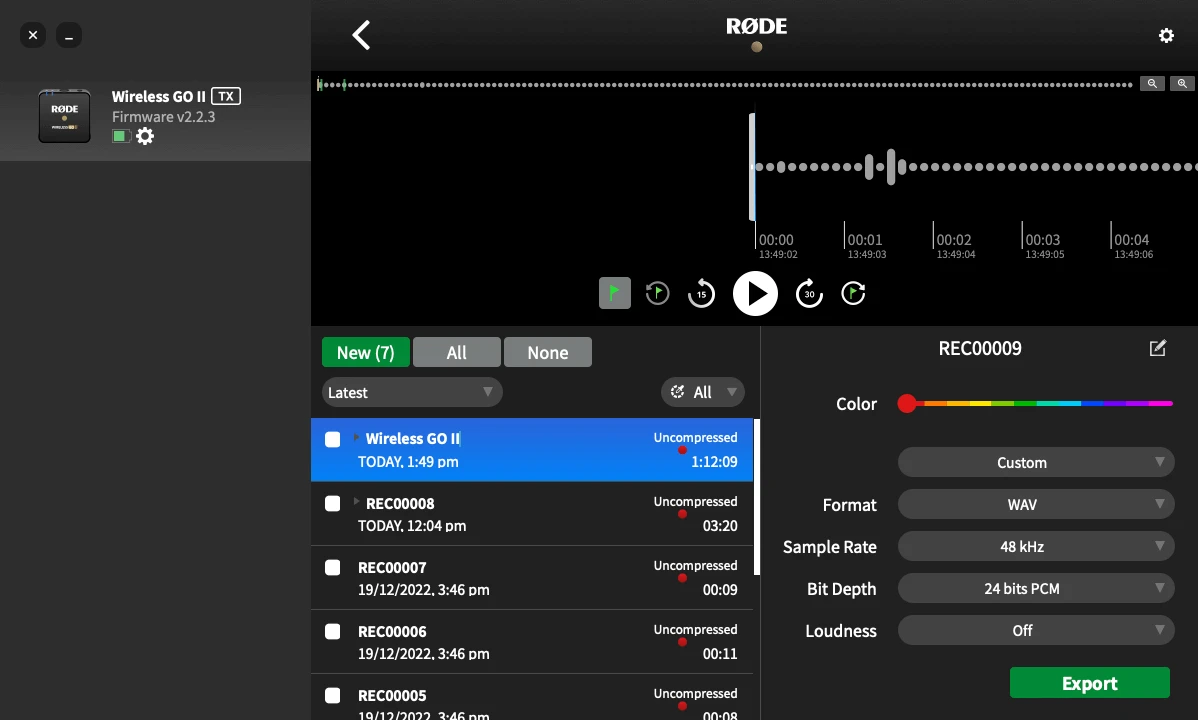The image size is (1198, 720).
Task: Zoom in the waveform
Action: [1182, 84]
